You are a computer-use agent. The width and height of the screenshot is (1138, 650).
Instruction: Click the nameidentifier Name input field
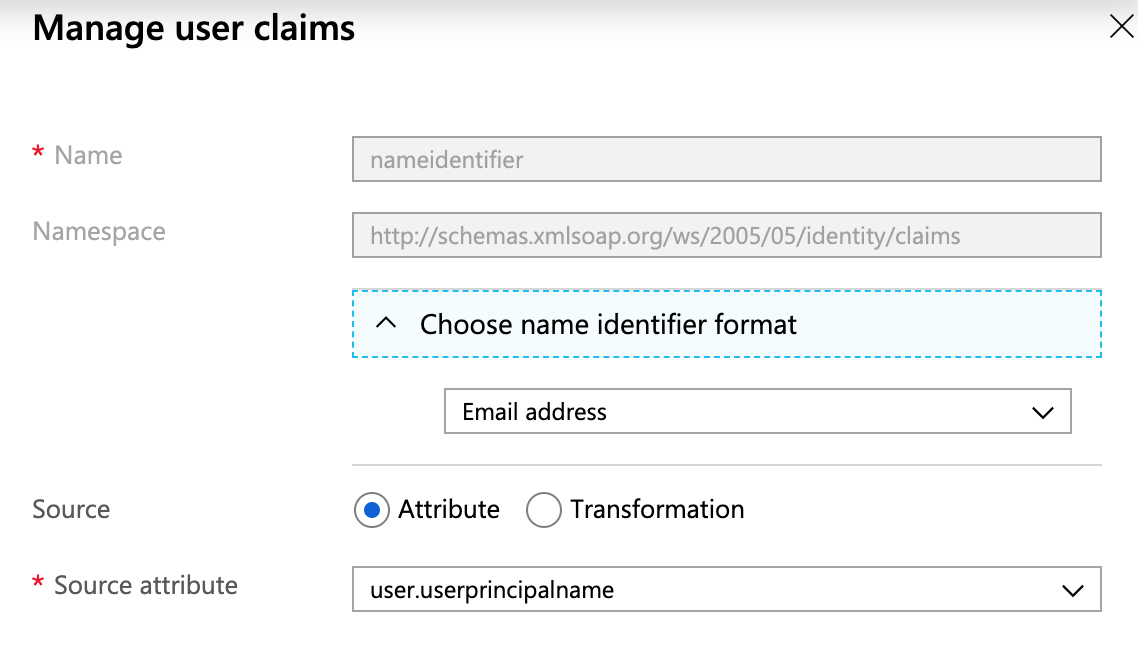click(726, 159)
